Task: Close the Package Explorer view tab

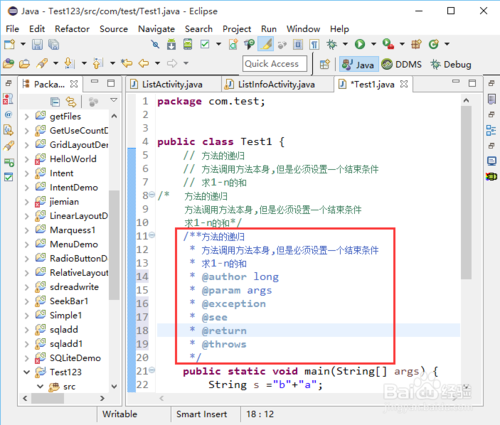Action: click(74, 84)
